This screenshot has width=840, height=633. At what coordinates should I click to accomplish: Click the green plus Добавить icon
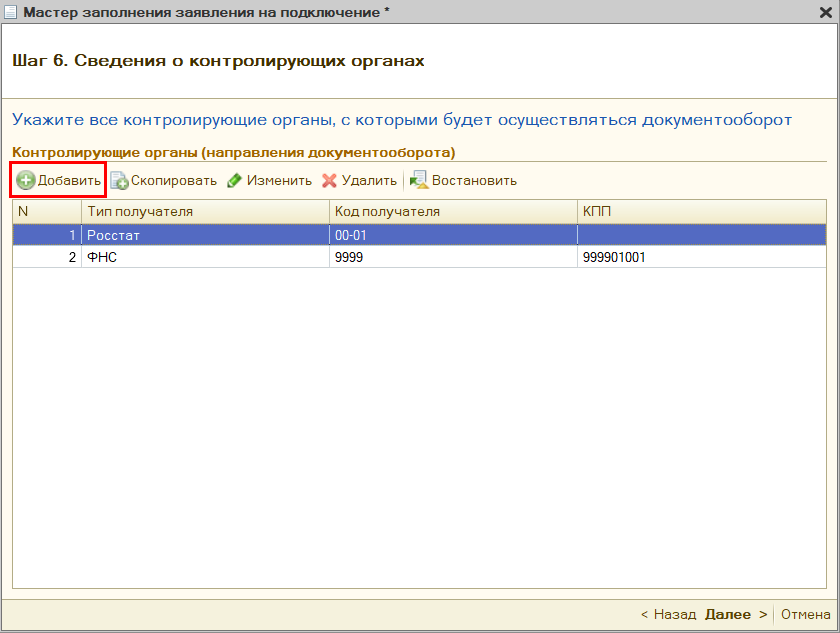(26, 181)
